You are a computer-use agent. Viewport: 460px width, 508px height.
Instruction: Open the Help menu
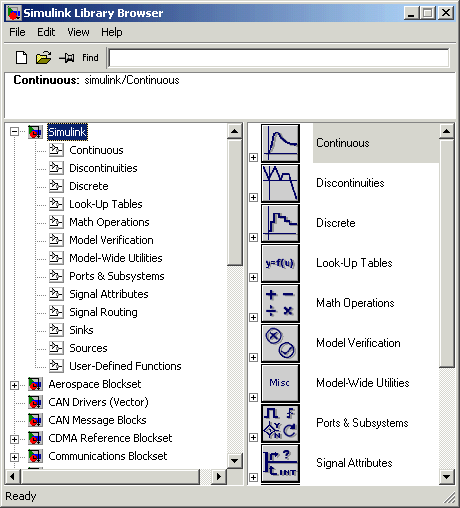[112, 32]
